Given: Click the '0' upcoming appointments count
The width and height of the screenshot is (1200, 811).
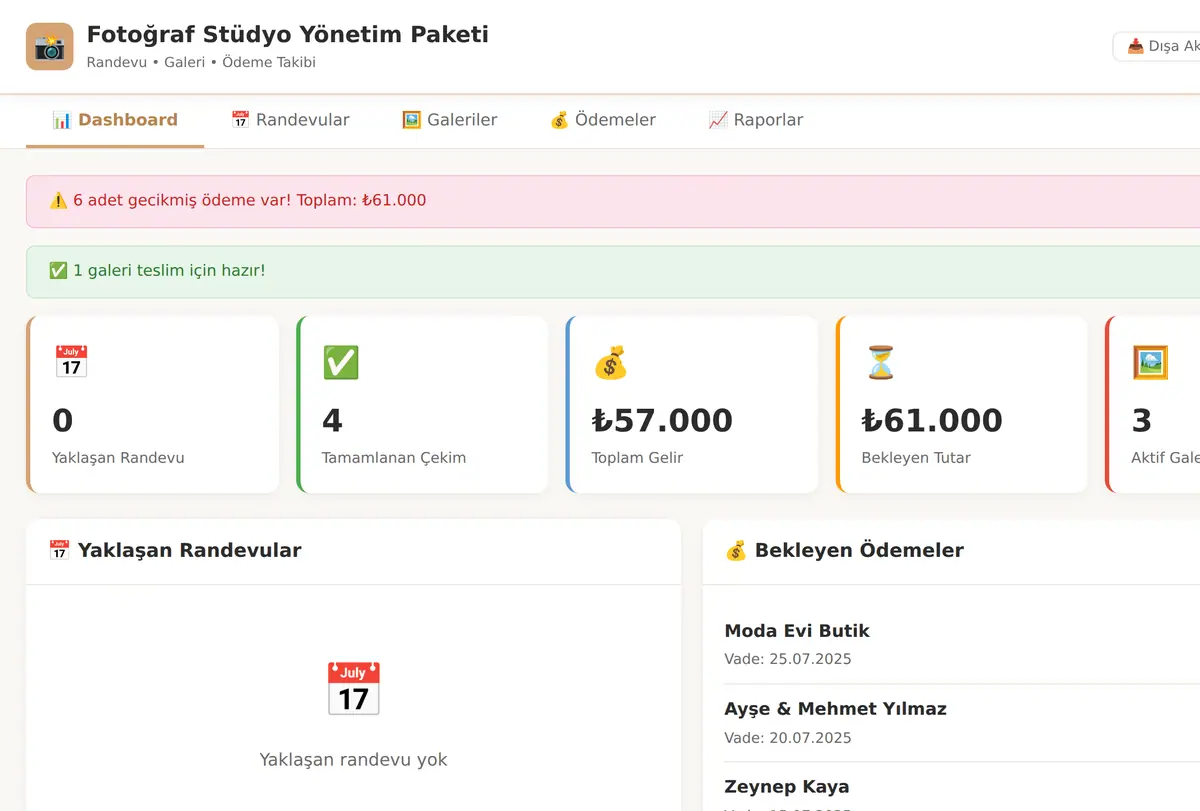Looking at the screenshot, I should coord(62,421).
